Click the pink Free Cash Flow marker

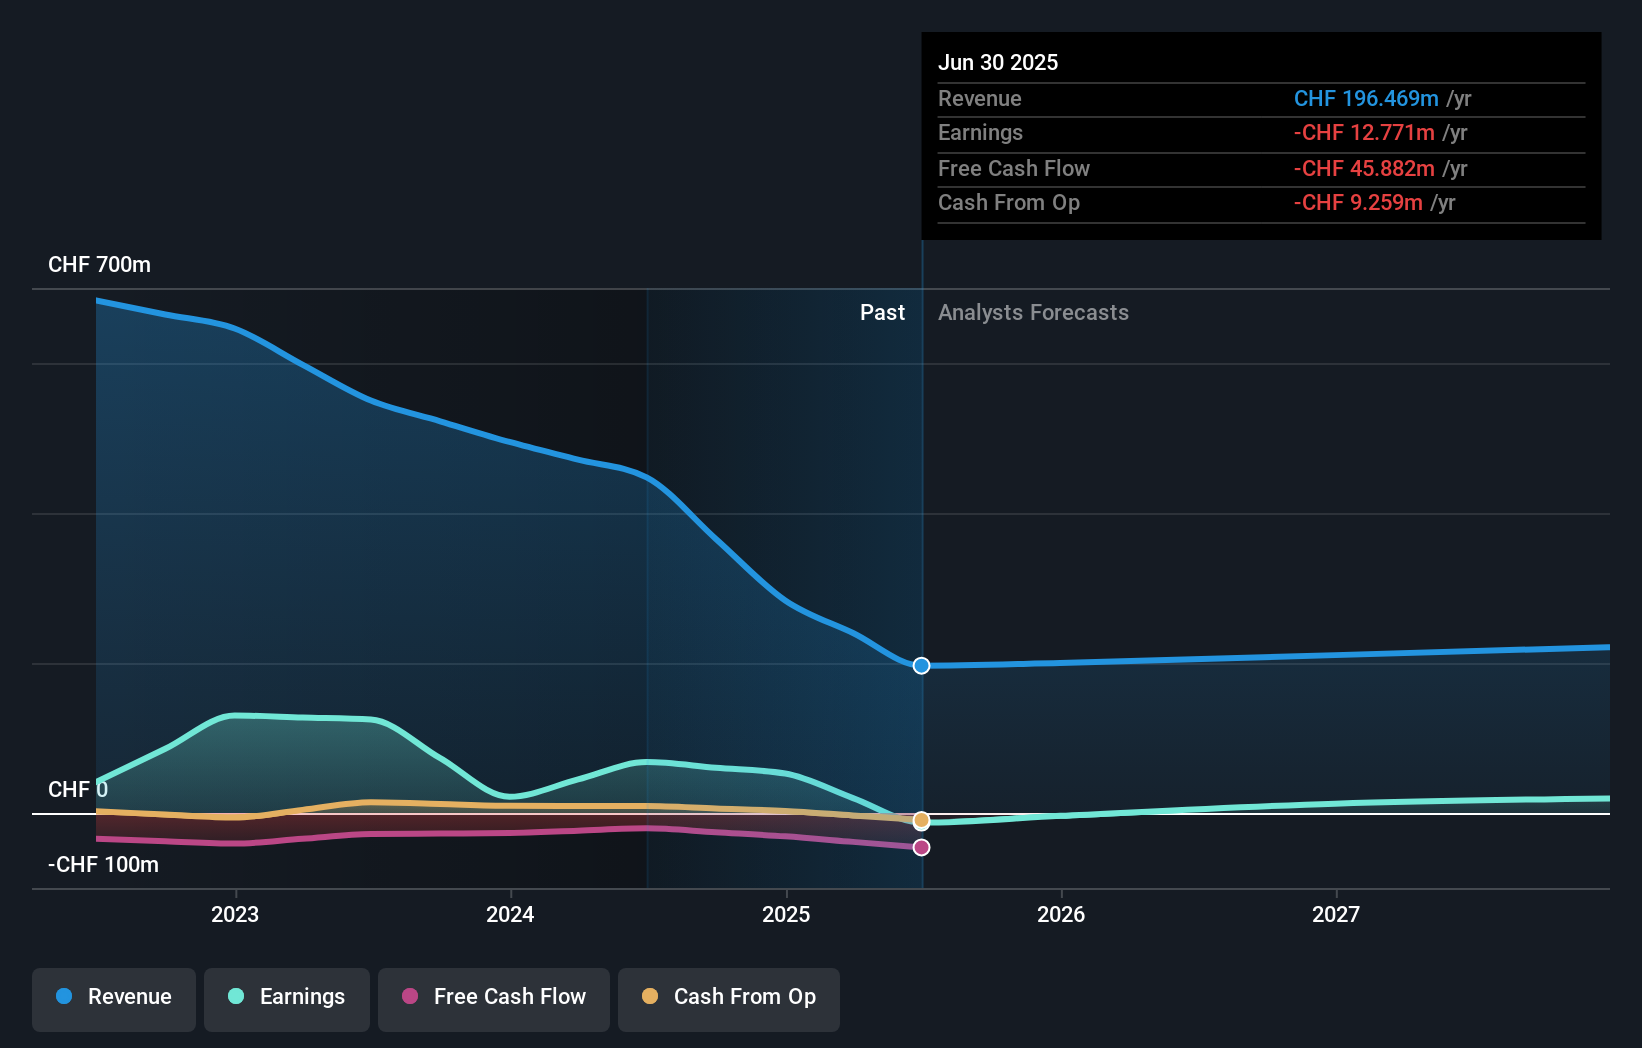(922, 848)
